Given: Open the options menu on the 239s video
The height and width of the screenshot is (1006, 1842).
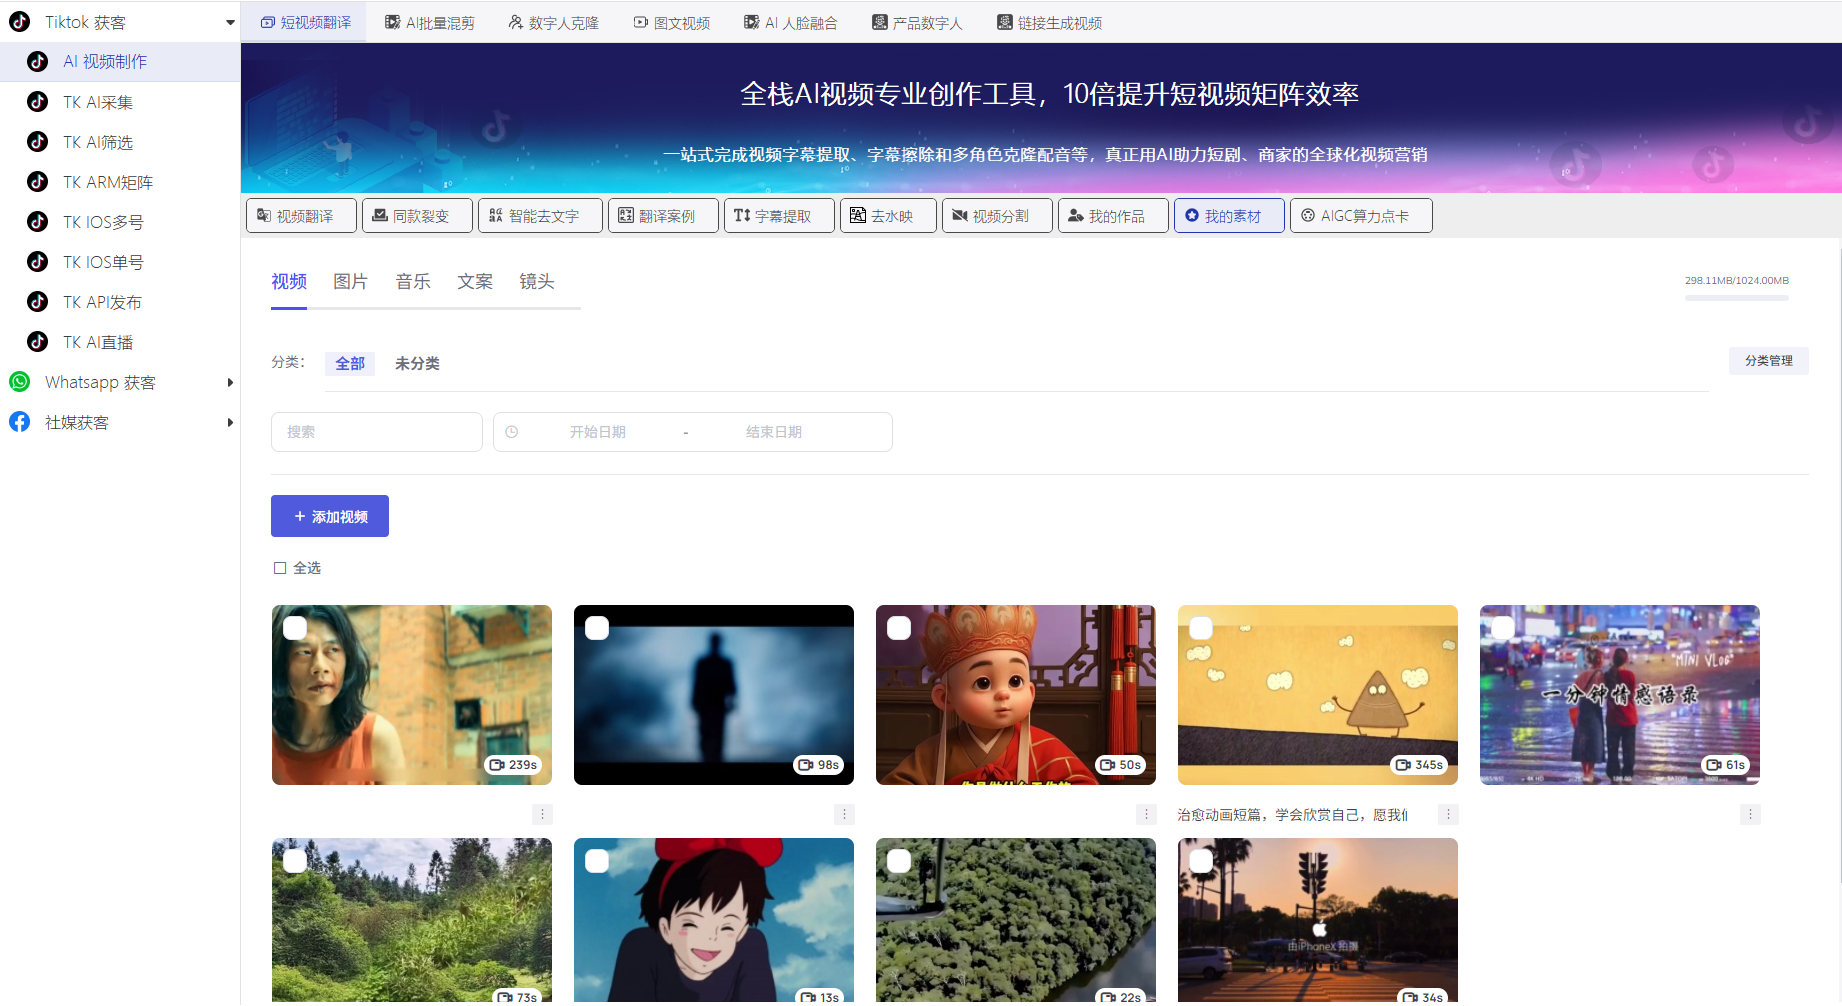Looking at the screenshot, I should (x=543, y=814).
